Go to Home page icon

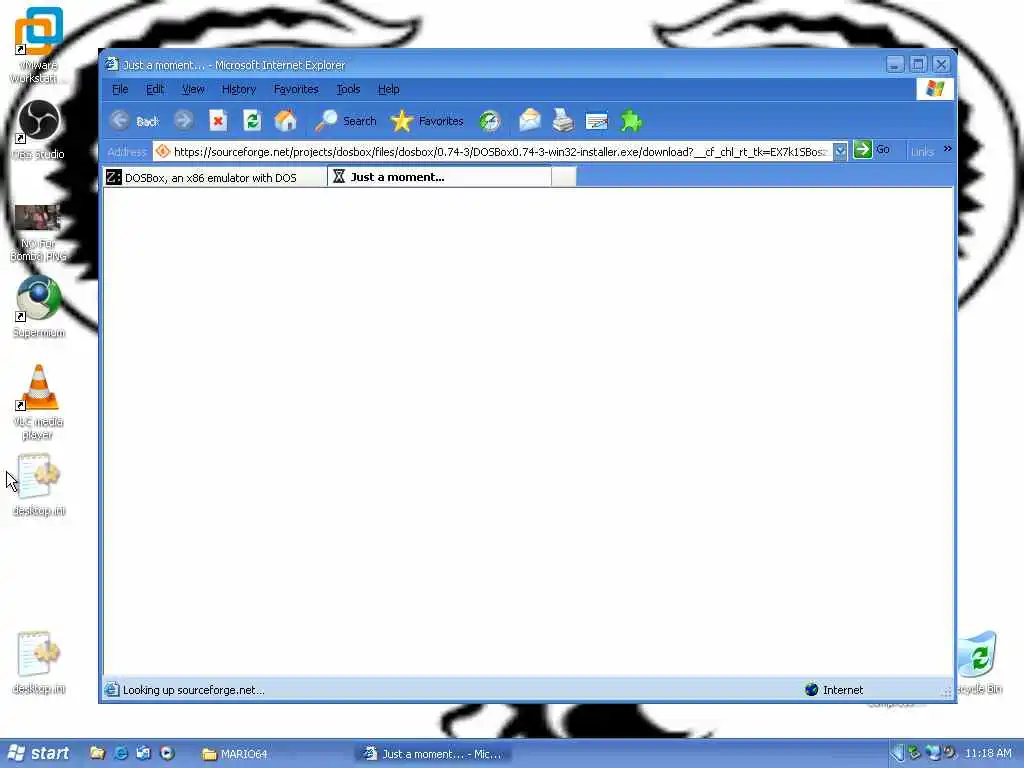(x=285, y=121)
